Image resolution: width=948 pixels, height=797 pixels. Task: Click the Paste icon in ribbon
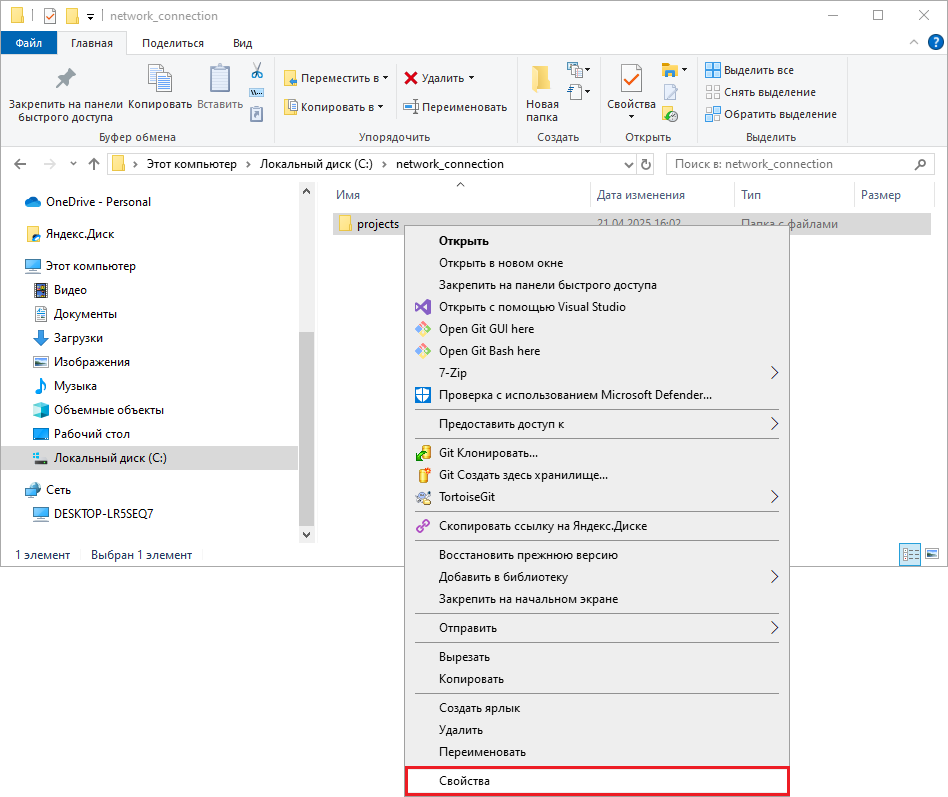pos(220,80)
